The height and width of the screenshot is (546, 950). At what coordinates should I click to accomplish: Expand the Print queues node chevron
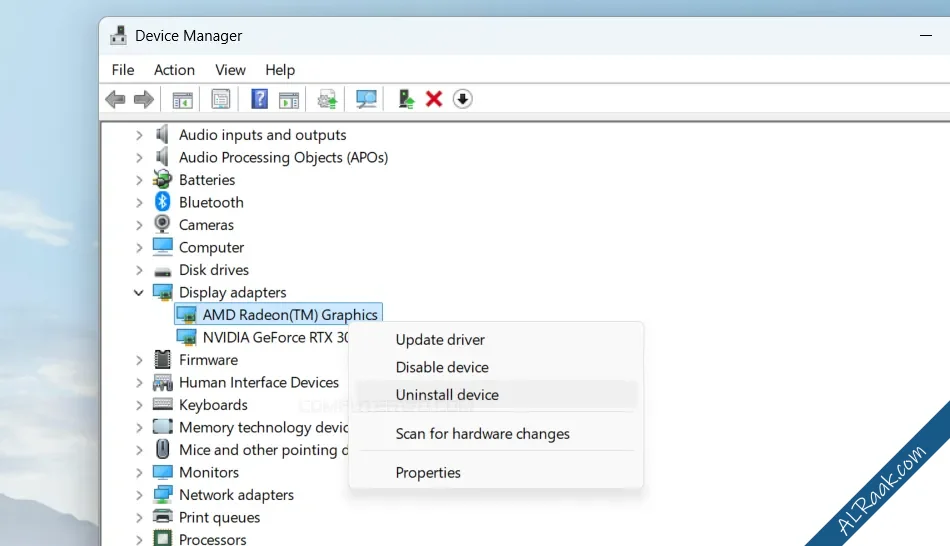(x=139, y=517)
